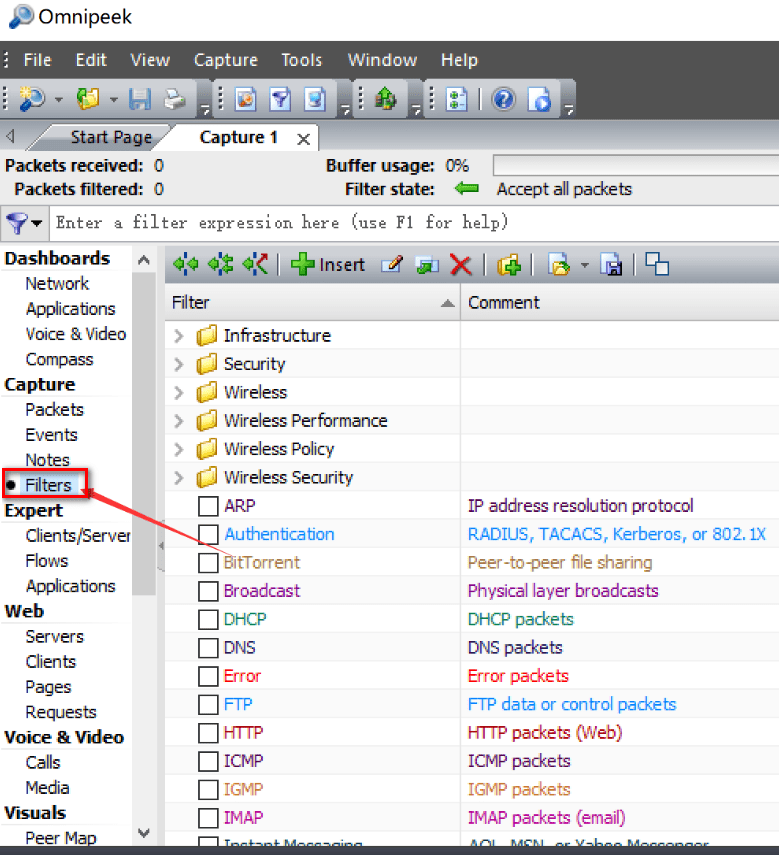Click the Open file folder icon

click(88, 99)
